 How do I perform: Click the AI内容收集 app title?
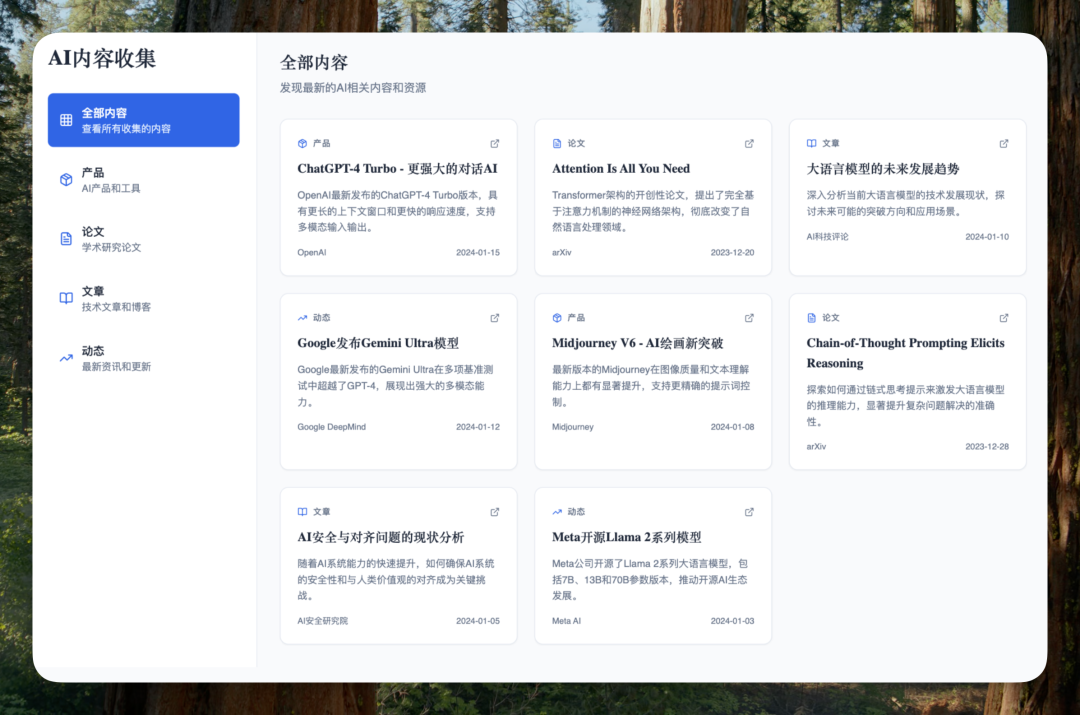pyautogui.click(x=102, y=59)
